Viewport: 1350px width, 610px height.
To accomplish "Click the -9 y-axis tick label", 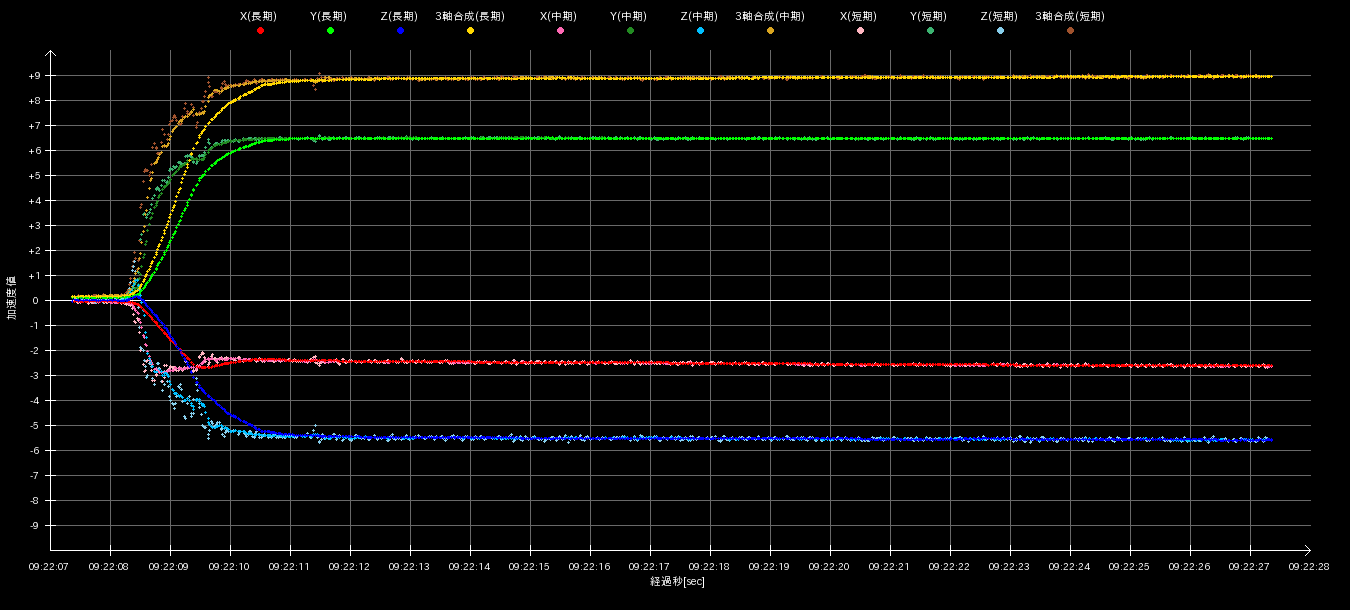I will tap(34, 525).
